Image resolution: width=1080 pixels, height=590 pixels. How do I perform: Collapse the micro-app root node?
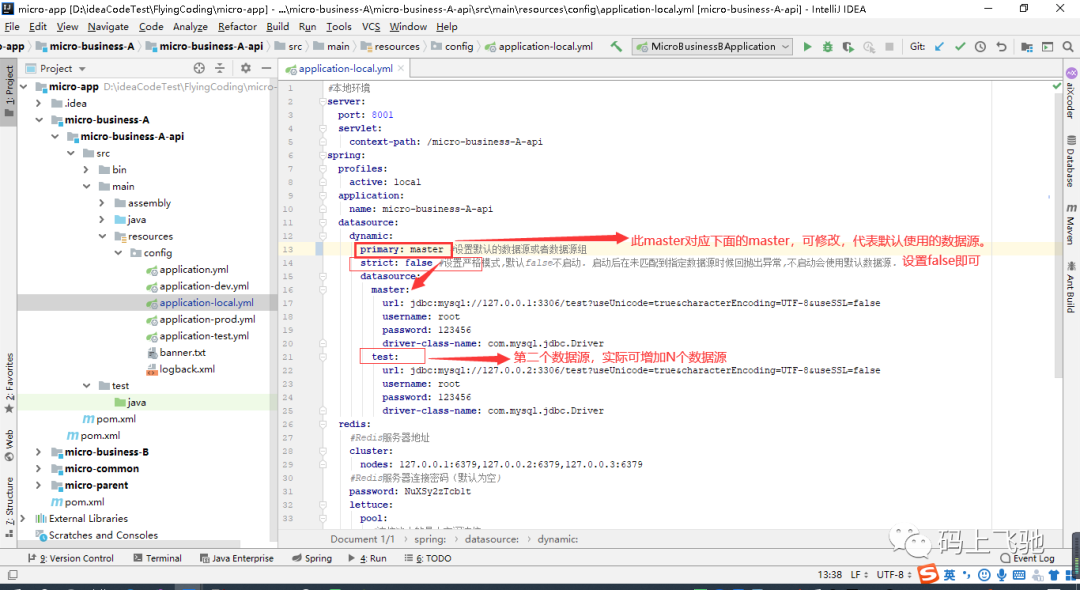coord(24,87)
